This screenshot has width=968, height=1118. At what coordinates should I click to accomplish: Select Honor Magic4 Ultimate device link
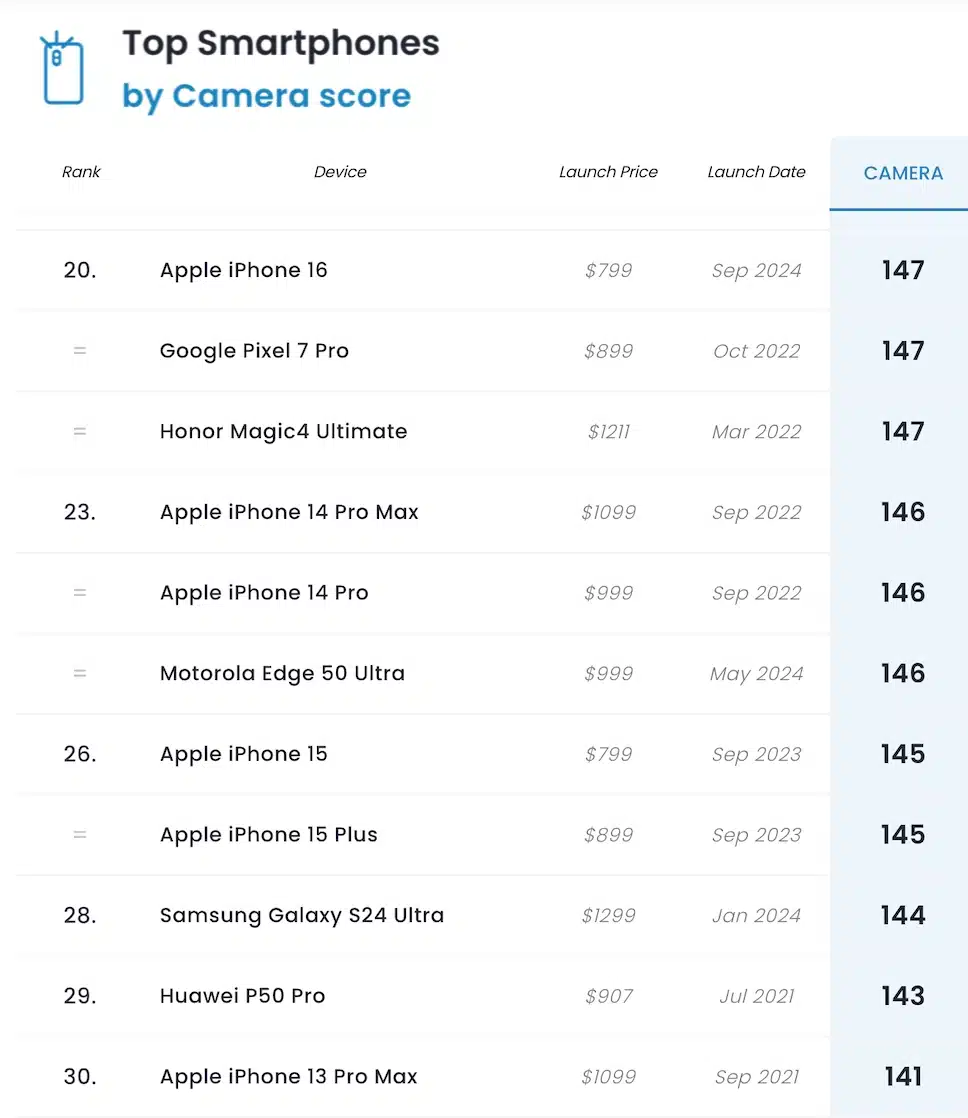283,432
